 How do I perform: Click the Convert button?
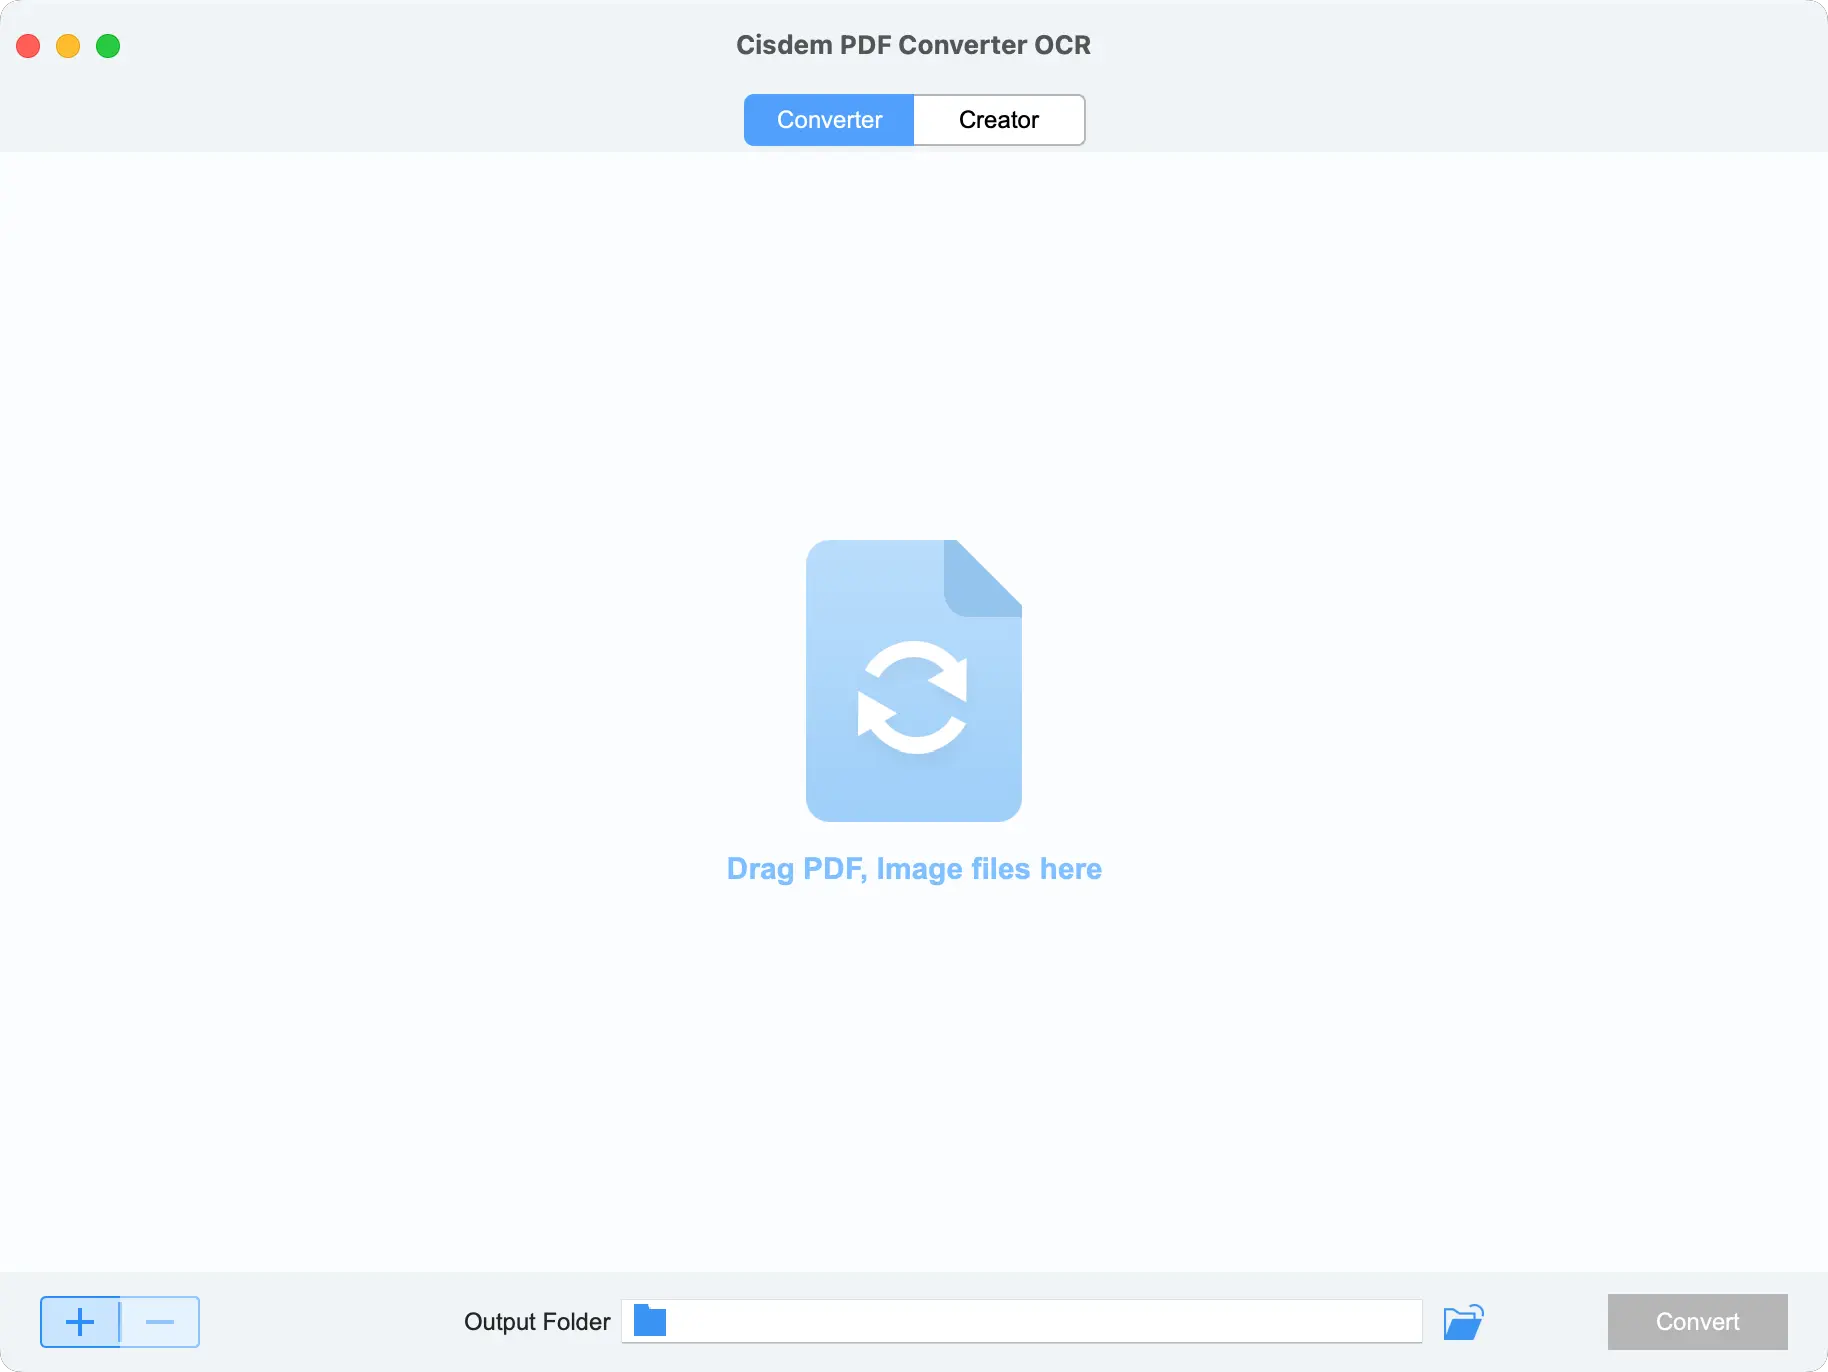1697,1322
